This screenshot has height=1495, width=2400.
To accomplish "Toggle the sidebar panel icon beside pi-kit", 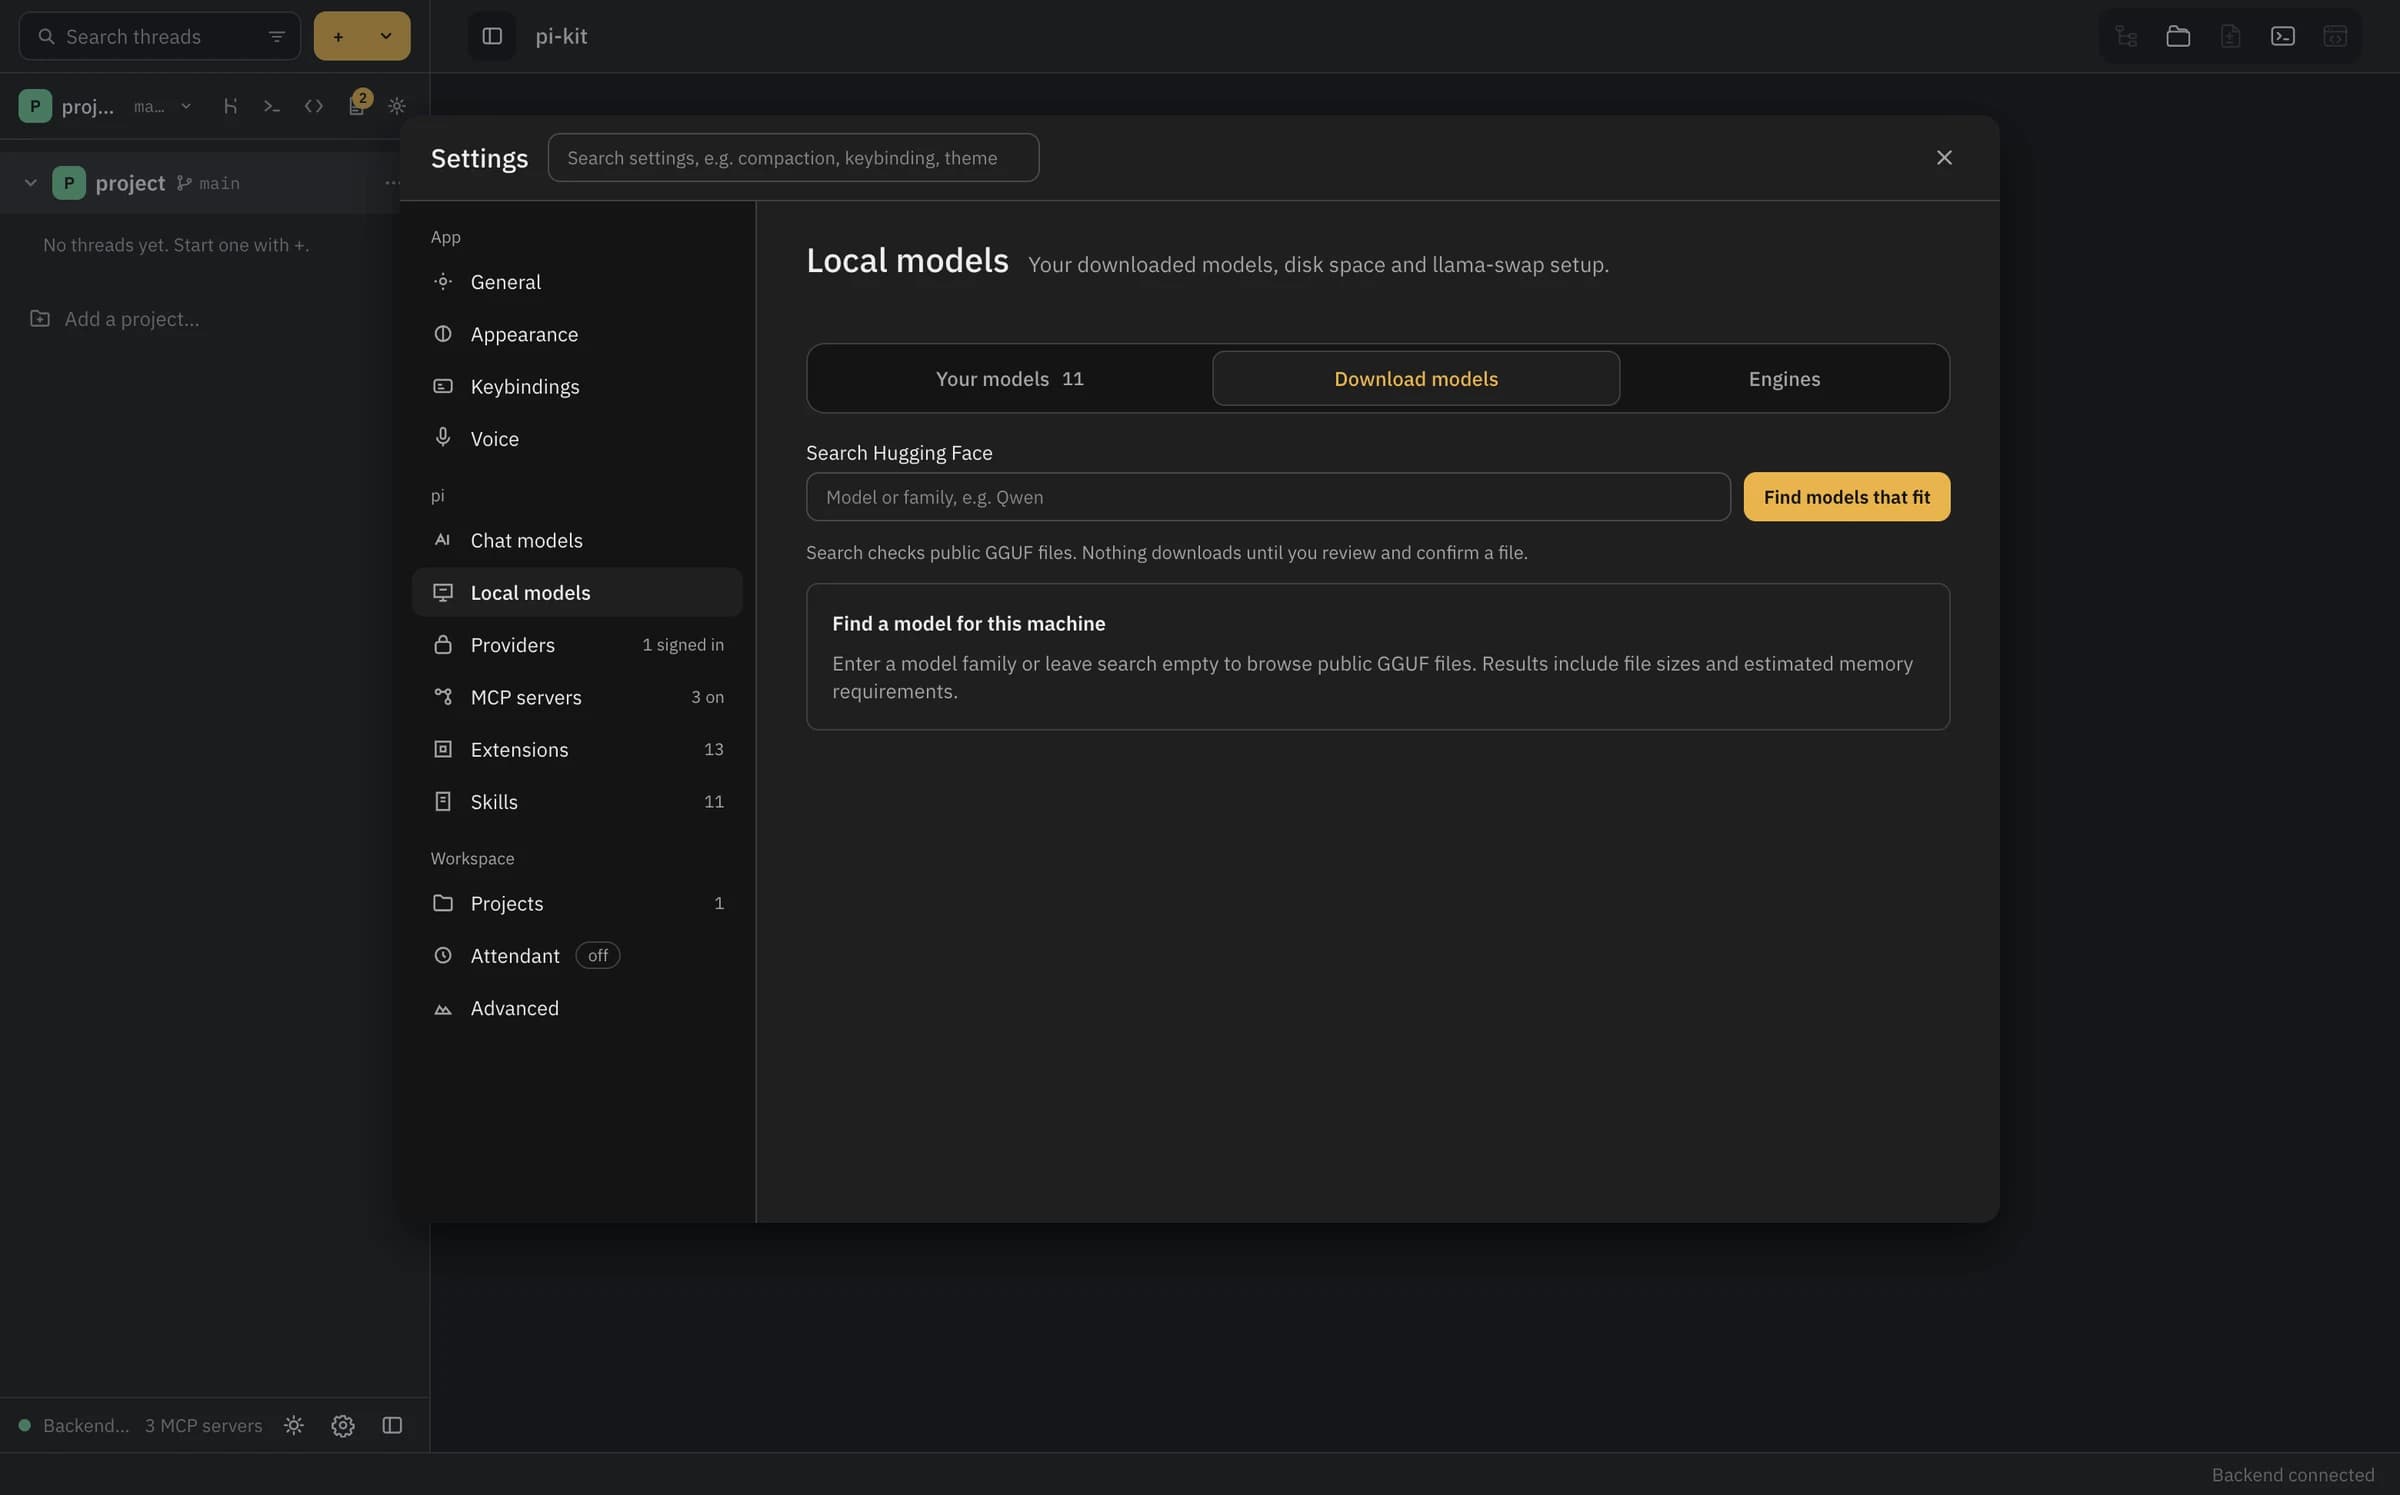I will point(492,36).
